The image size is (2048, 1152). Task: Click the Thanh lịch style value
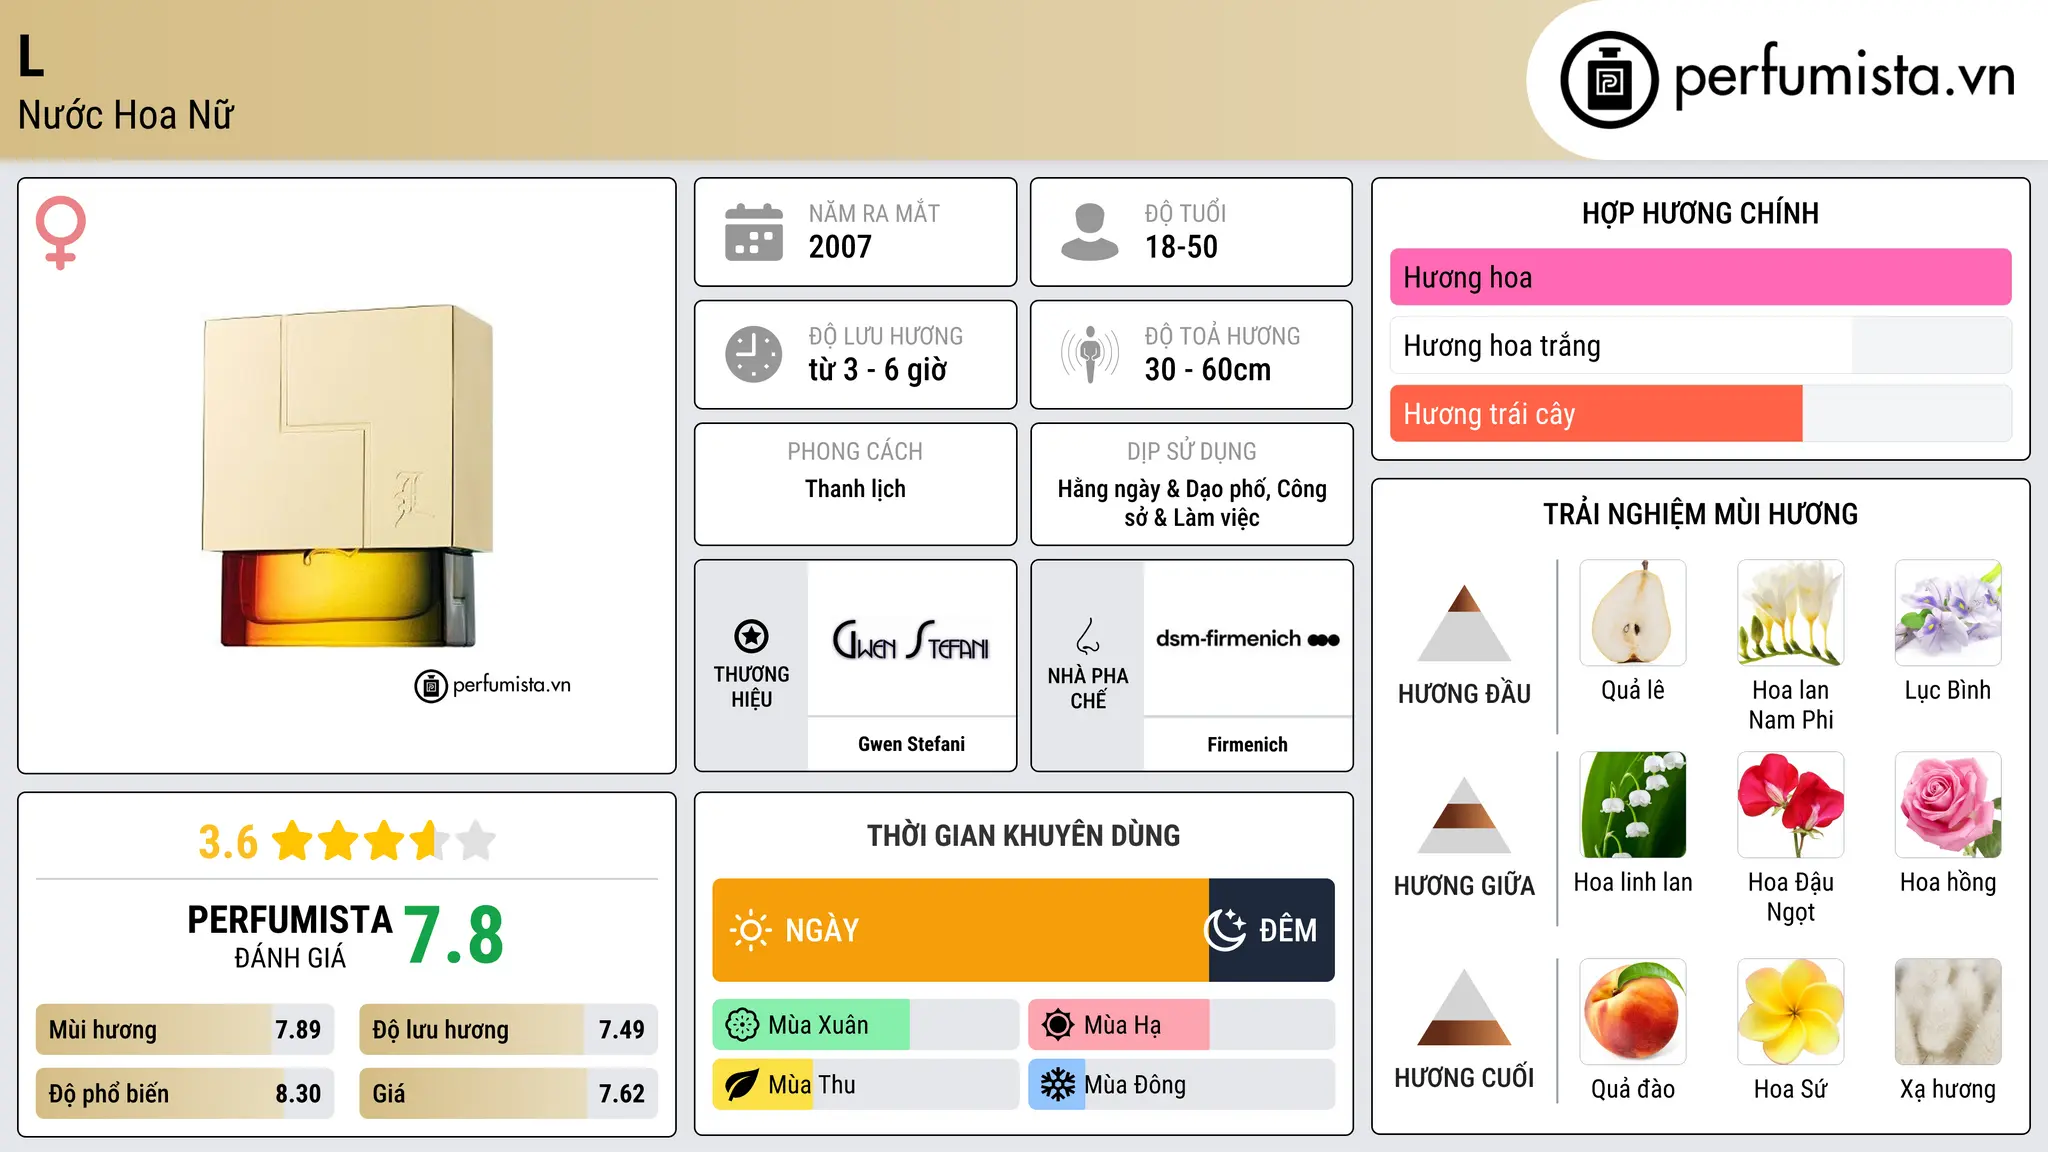[x=855, y=489]
